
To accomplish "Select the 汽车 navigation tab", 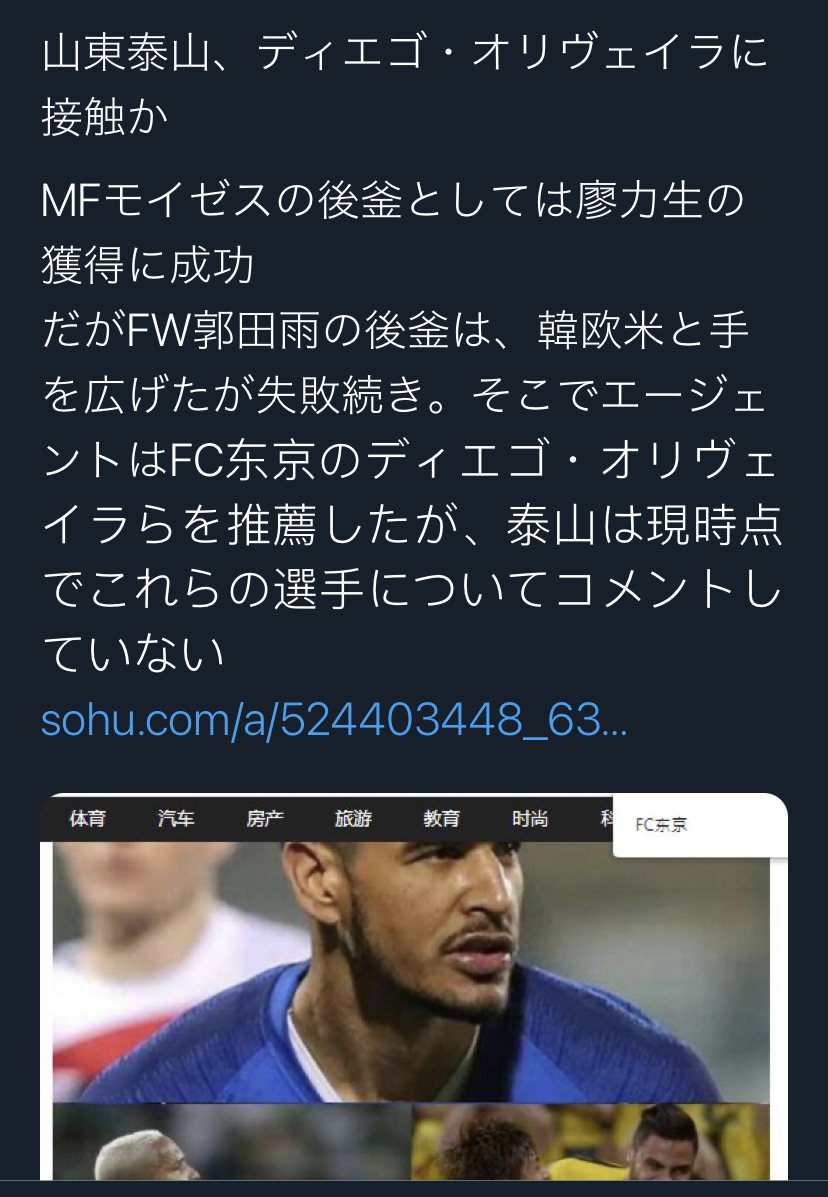I will point(176,819).
